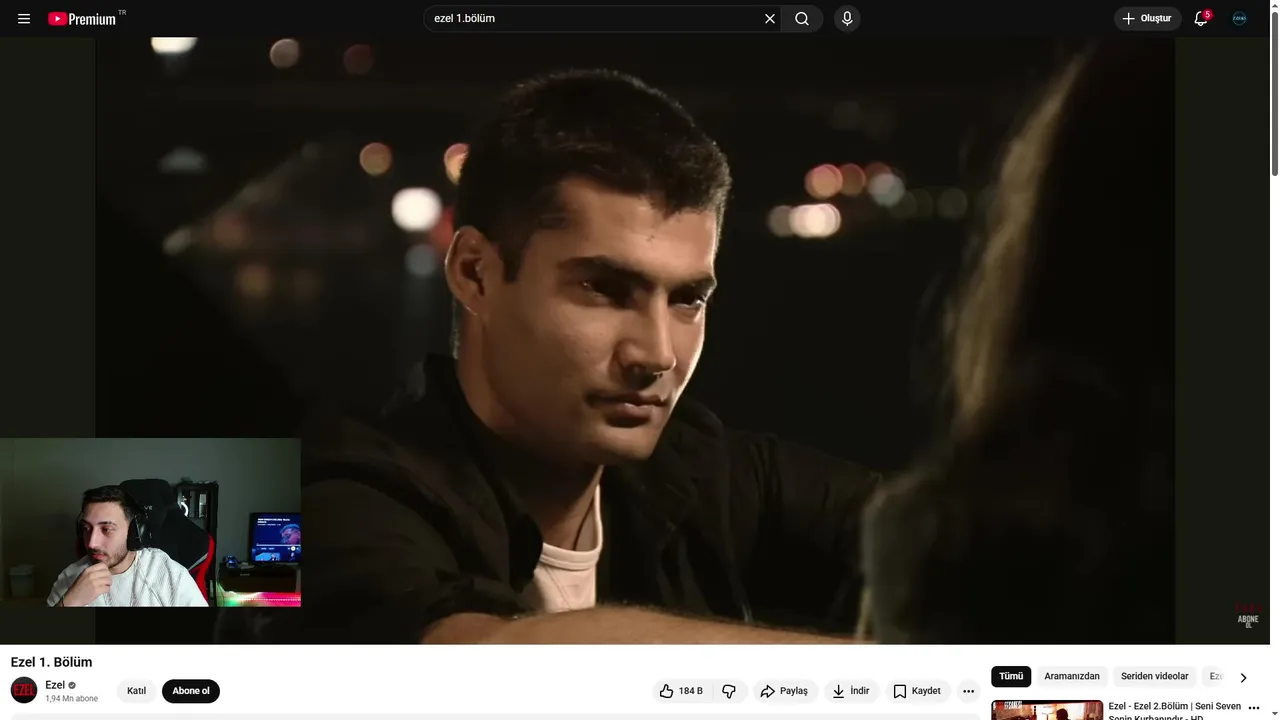Dislike the video
The height and width of the screenshot is (720, 1280).
point(729,691)
